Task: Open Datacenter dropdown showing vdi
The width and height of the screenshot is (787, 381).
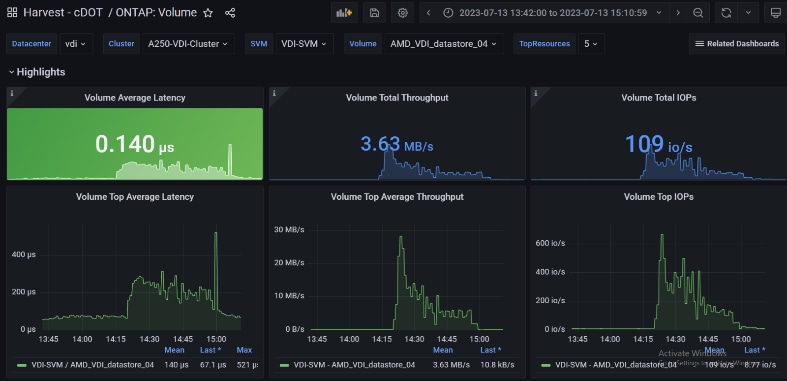Action: (x=76, y=44)
